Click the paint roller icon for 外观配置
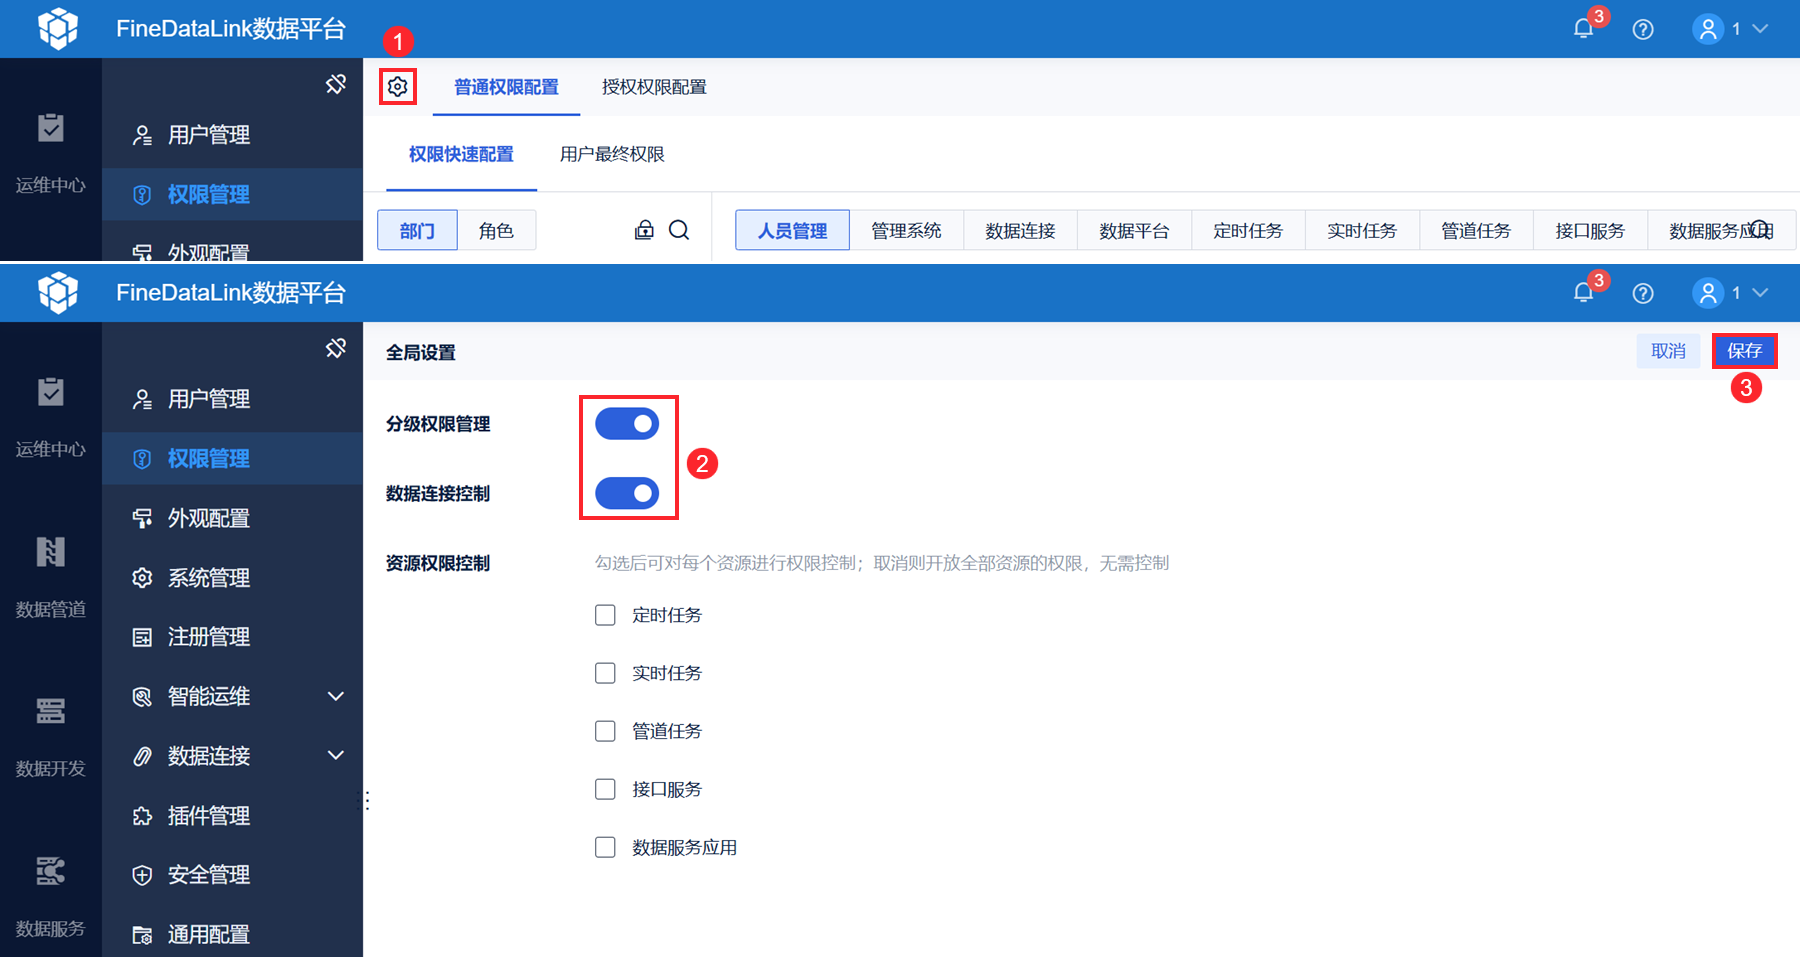Viewport: 1800px width, 957px height. click(x=142, y=518)
